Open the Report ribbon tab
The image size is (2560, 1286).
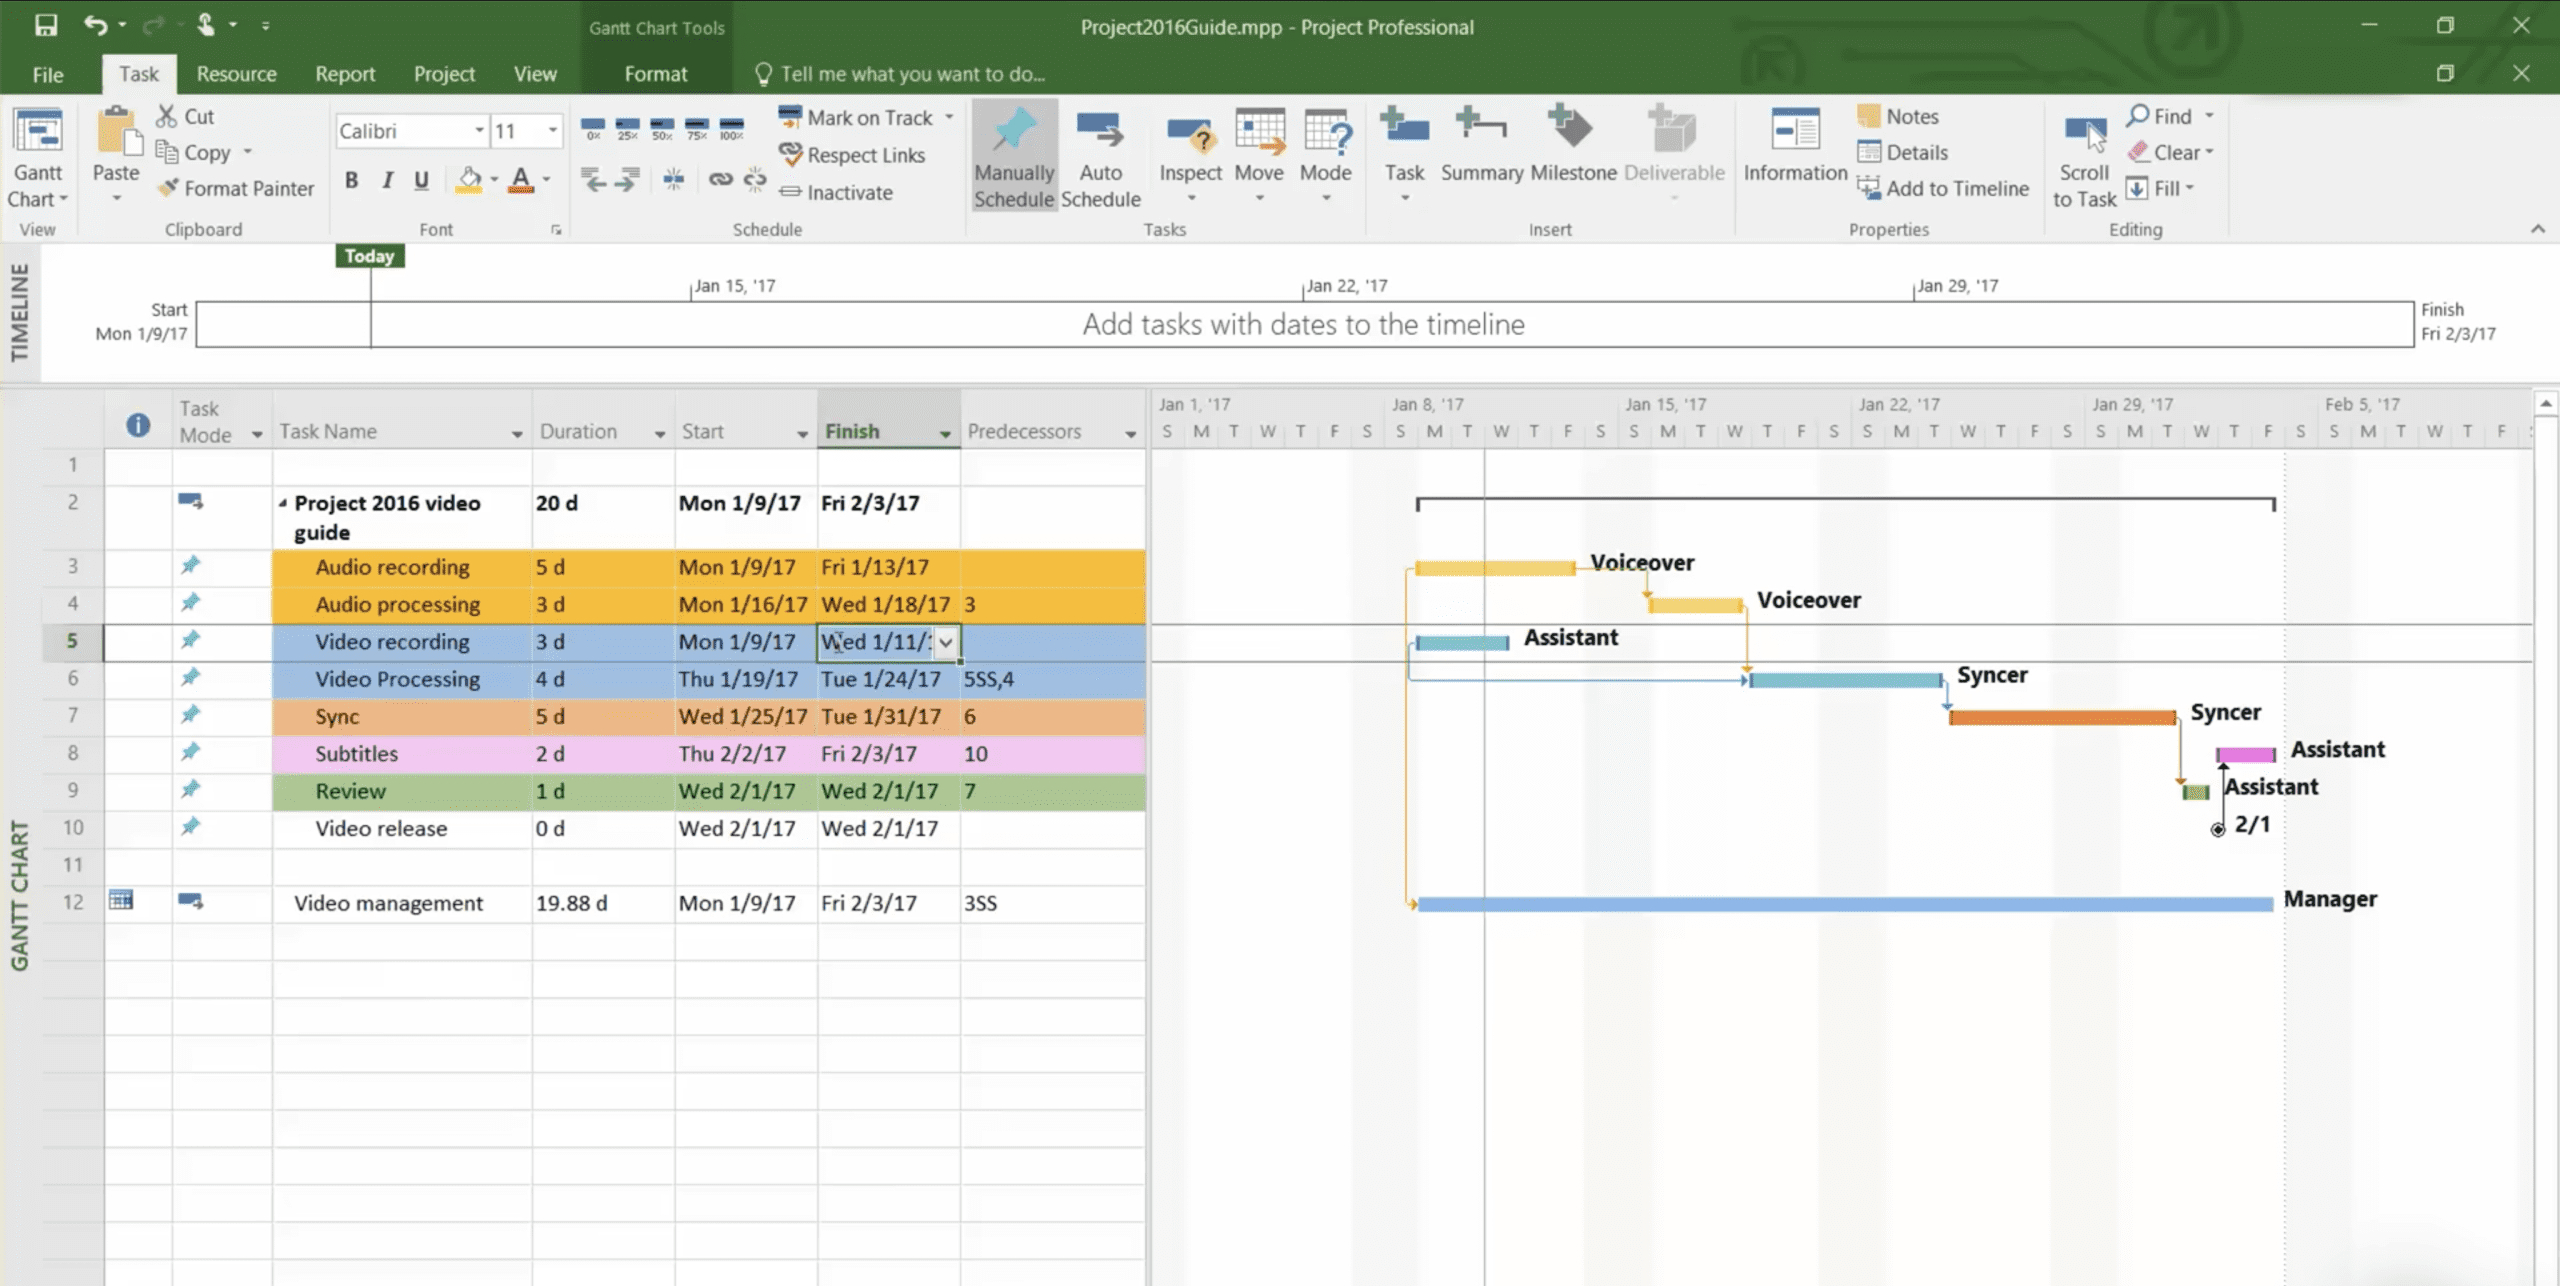(x=344, y=74)
